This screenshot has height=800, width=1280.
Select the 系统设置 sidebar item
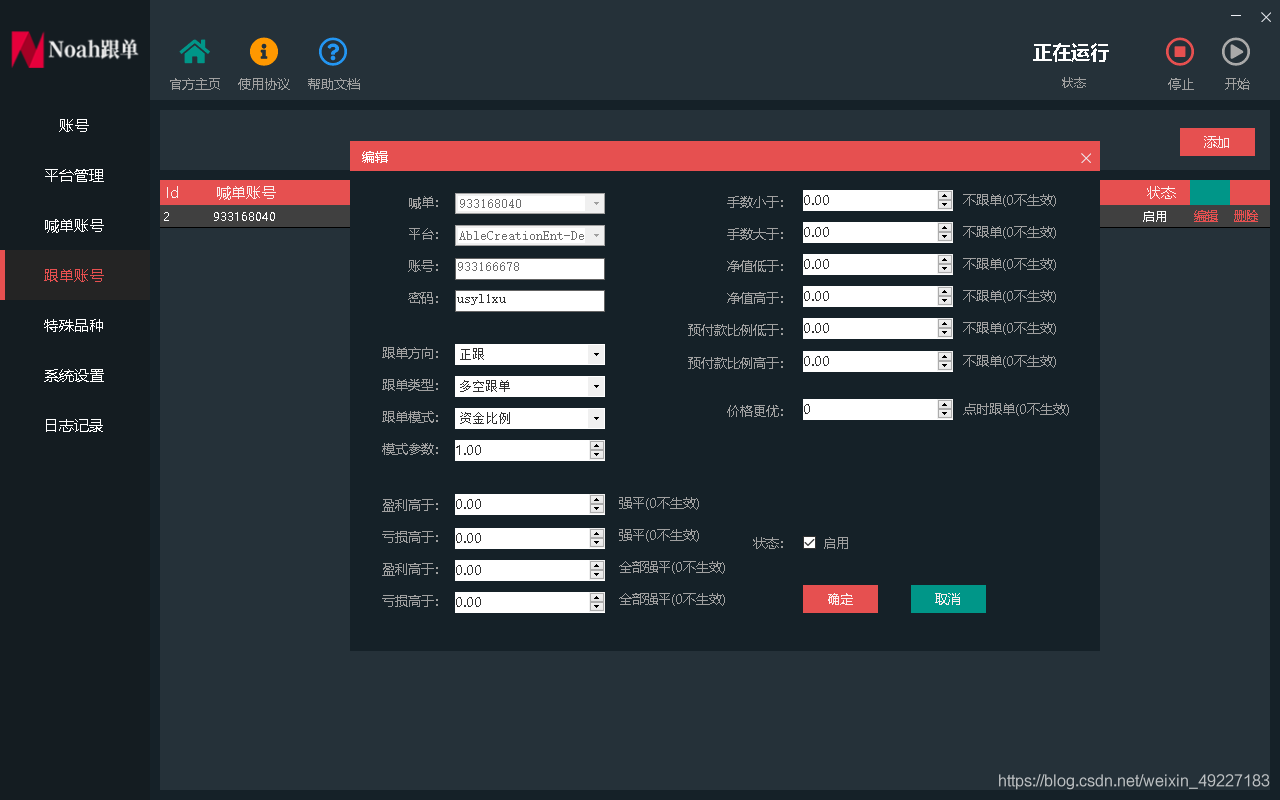pos(75,375)
